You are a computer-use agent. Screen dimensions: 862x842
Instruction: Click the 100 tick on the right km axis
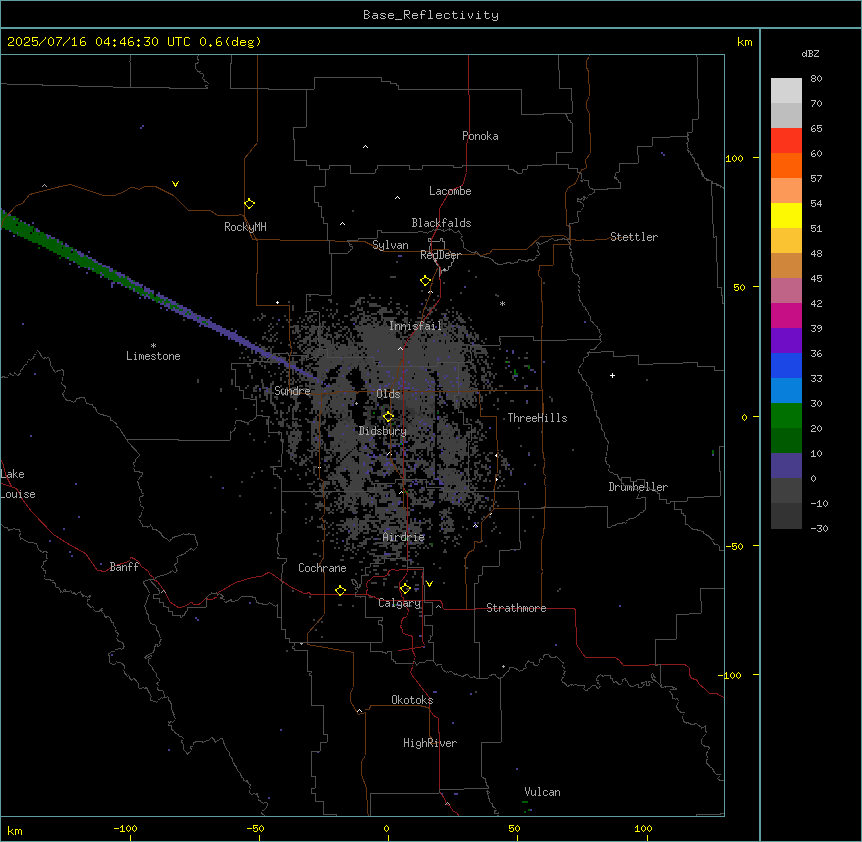(x=734, y=158)
